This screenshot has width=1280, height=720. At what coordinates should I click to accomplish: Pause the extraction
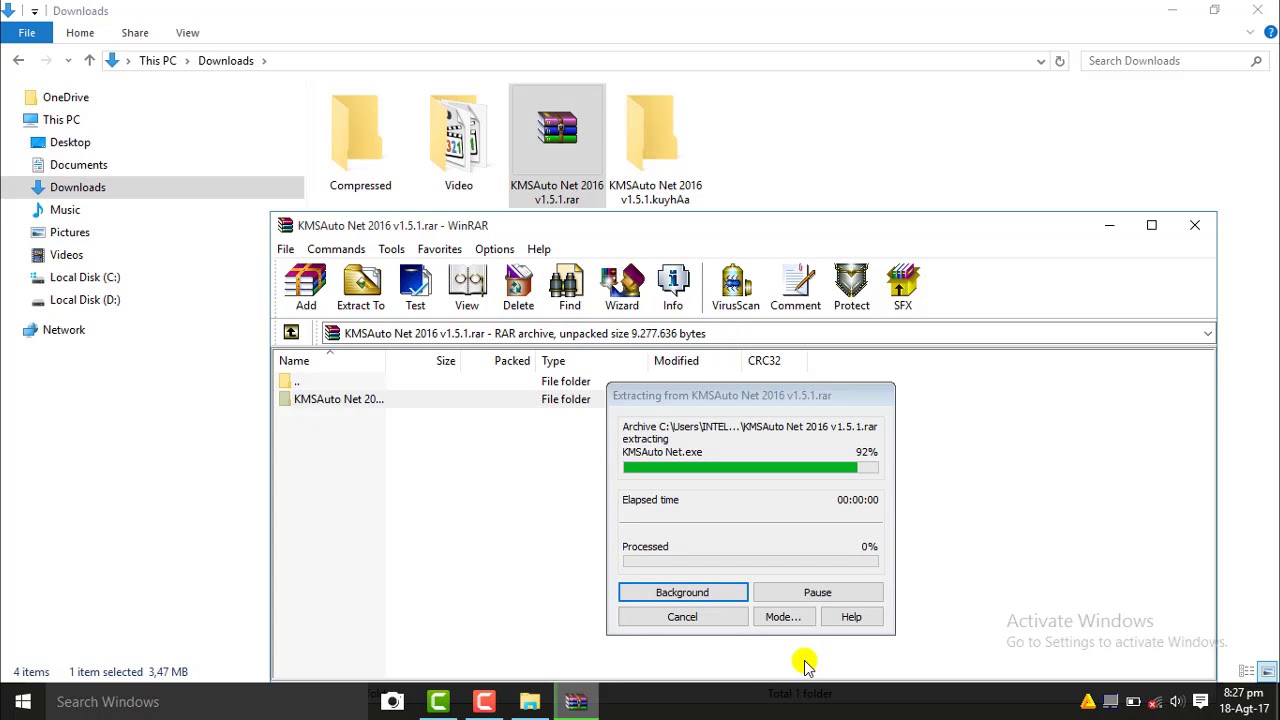coord(817,593)
